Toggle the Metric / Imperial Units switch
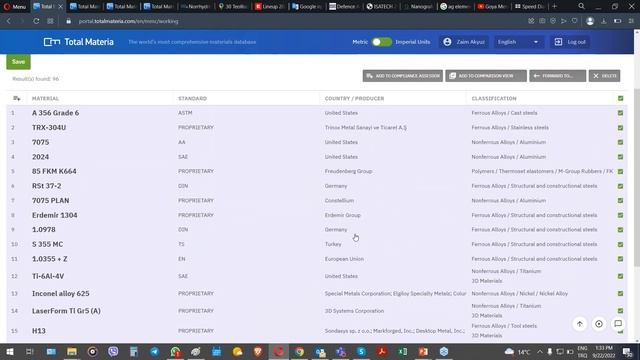 (x=382, y=42)
